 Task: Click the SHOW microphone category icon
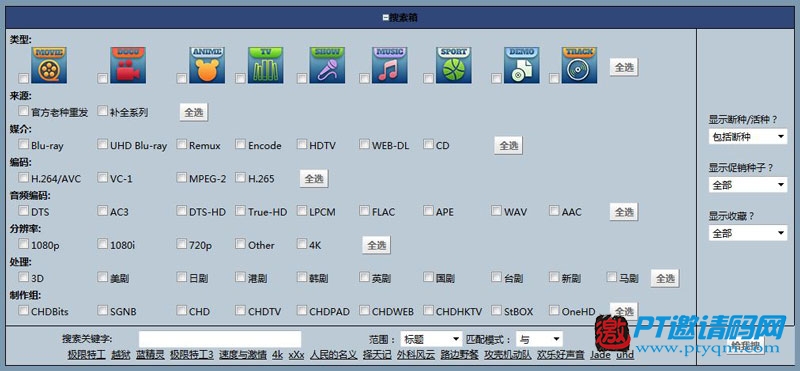[327, 65]
